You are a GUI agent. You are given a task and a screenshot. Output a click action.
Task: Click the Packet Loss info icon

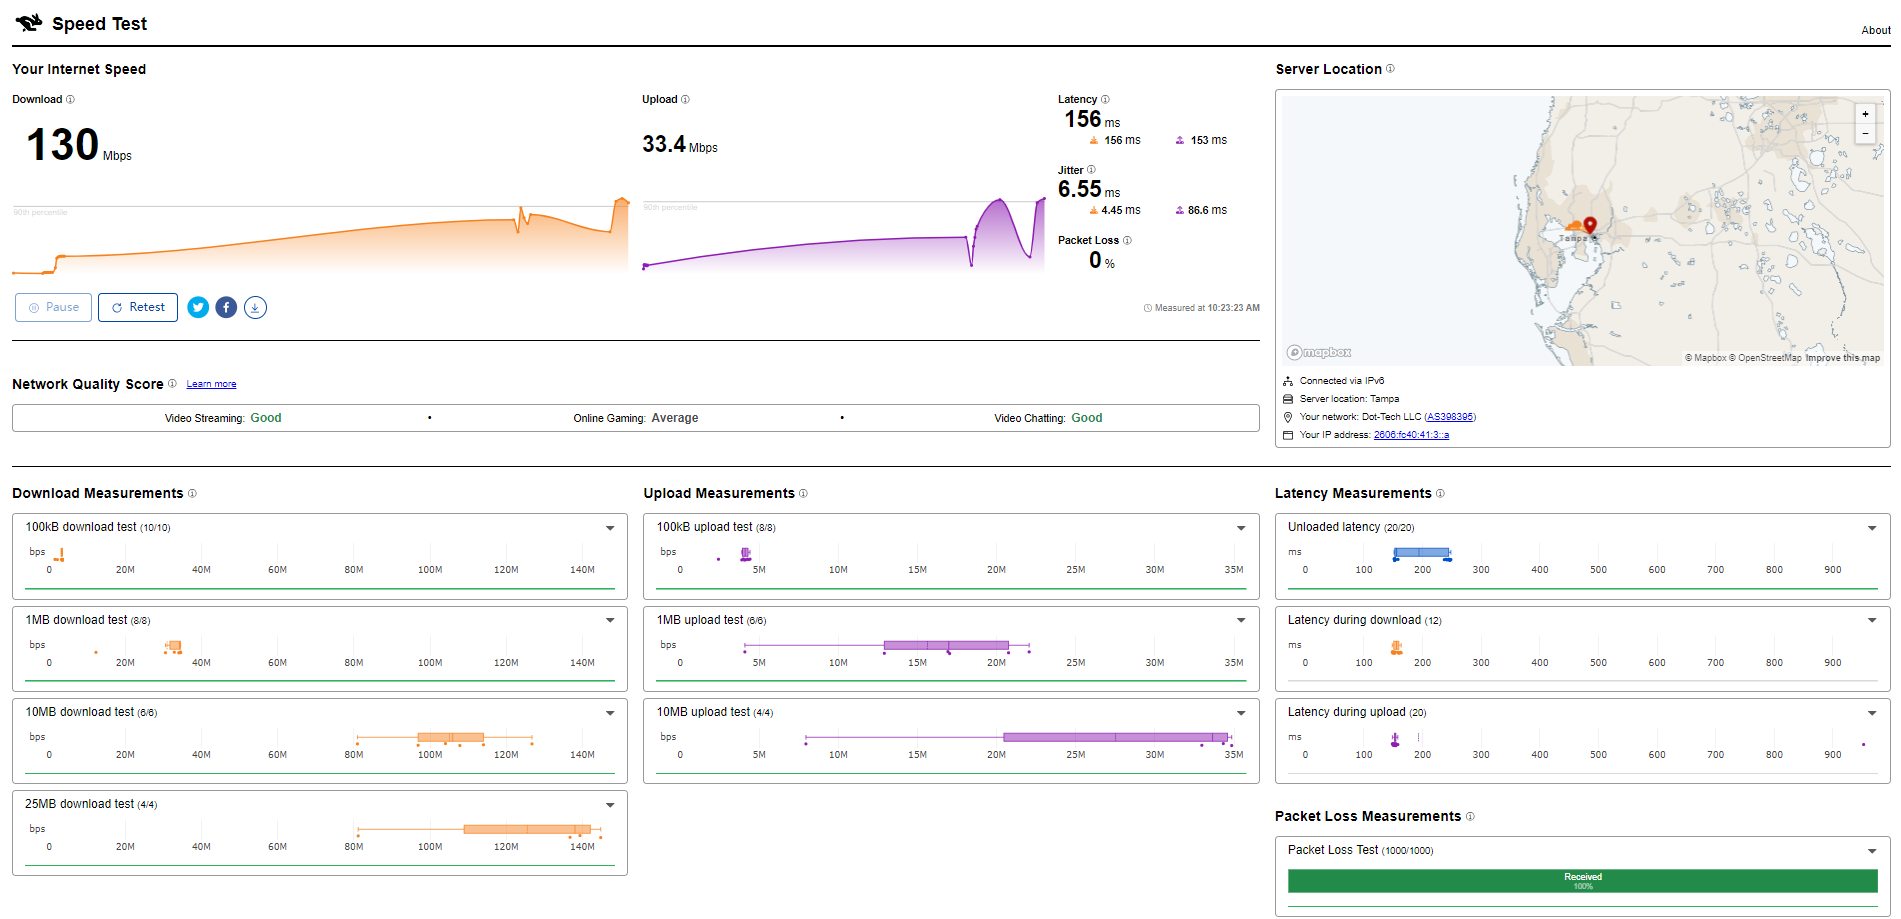[1127, 240]
